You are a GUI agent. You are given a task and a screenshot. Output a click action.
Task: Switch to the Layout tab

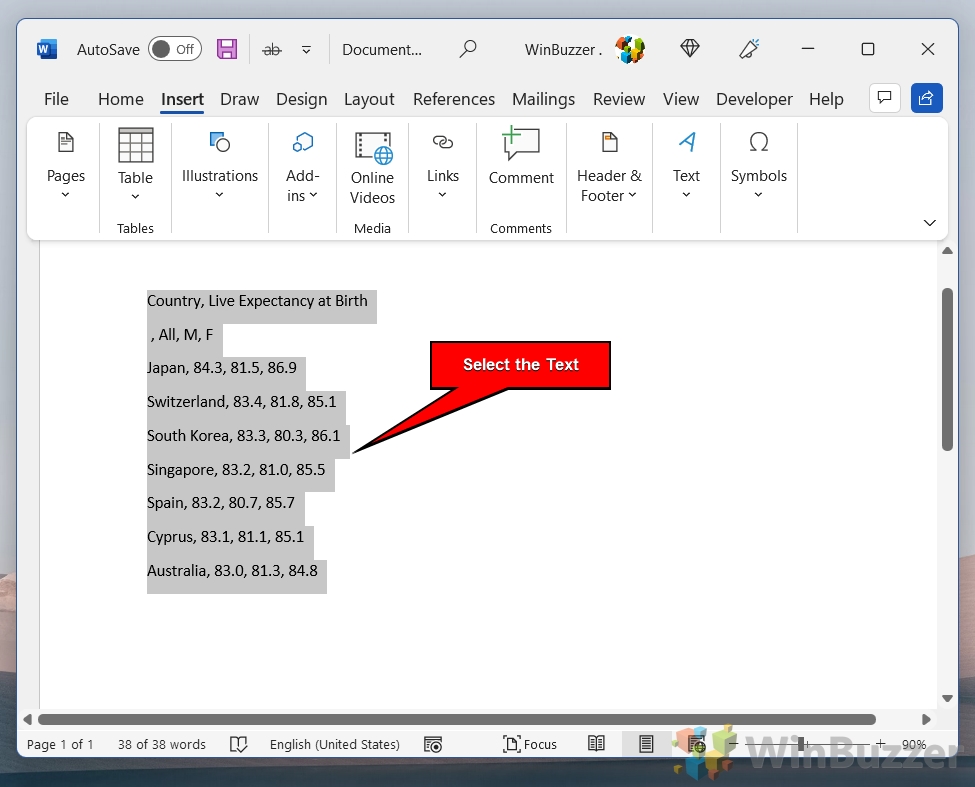pyautogui.click(x=369, y=99)
